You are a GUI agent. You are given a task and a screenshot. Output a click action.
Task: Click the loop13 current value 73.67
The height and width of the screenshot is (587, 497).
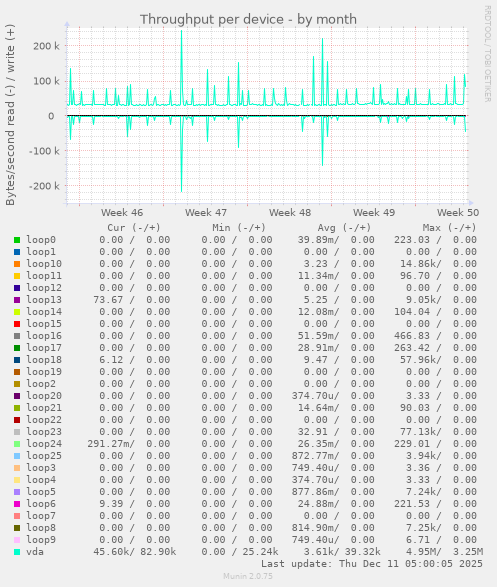[x=108, y=299]
